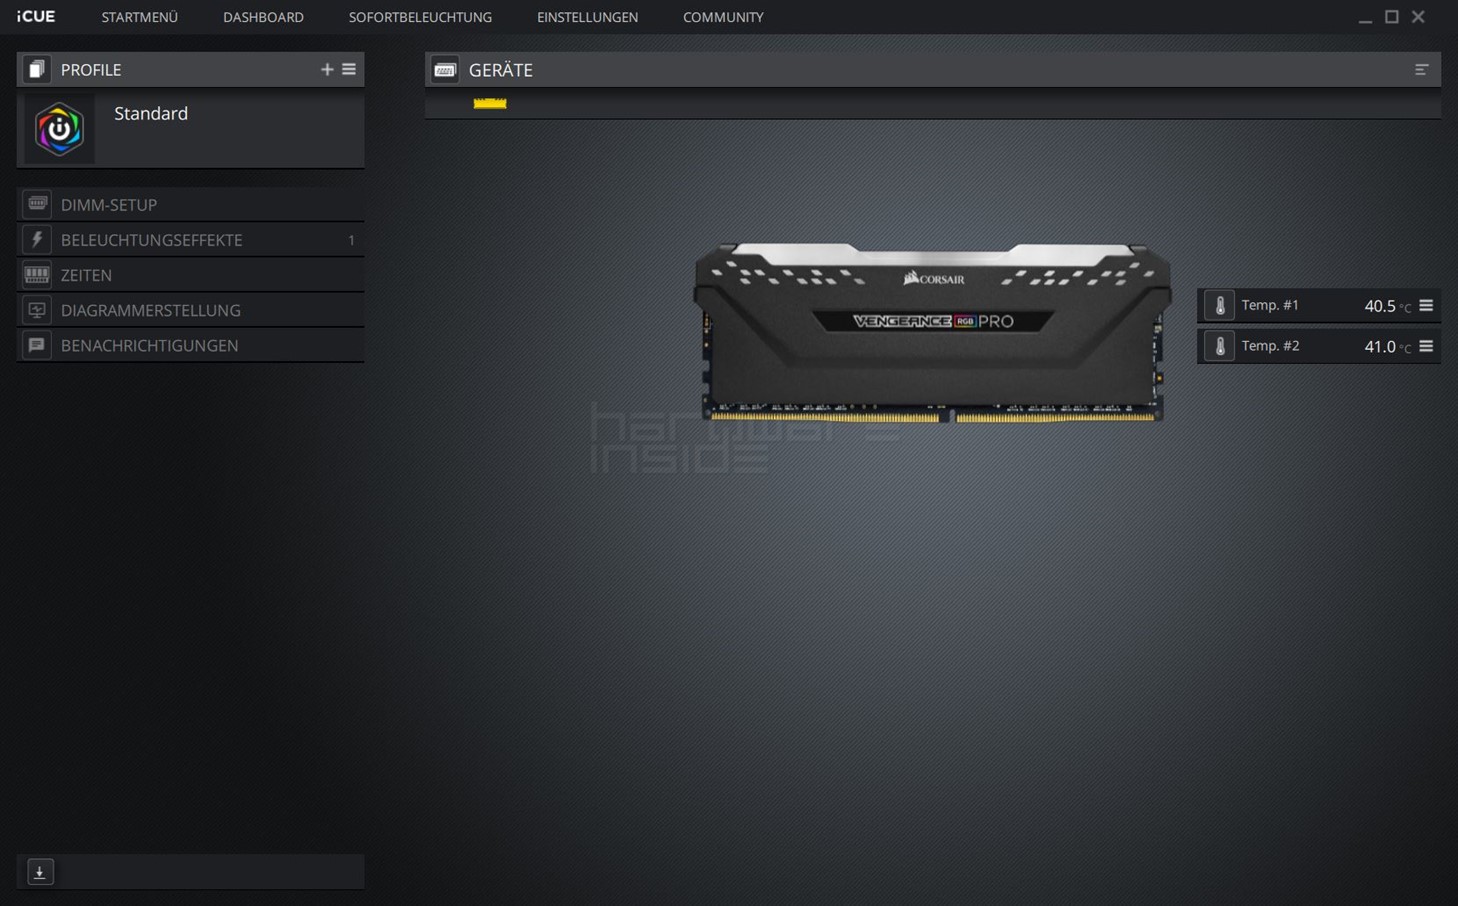Open the profiles hamburger menu
This screenshot has width=1458, height=906.
349,69
